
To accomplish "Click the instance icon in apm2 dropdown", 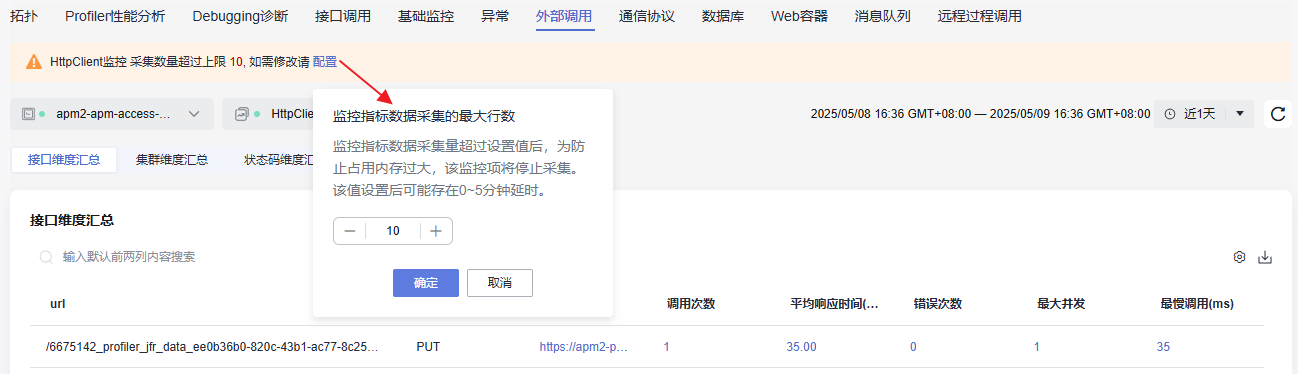I will click(x=28, y=114).
